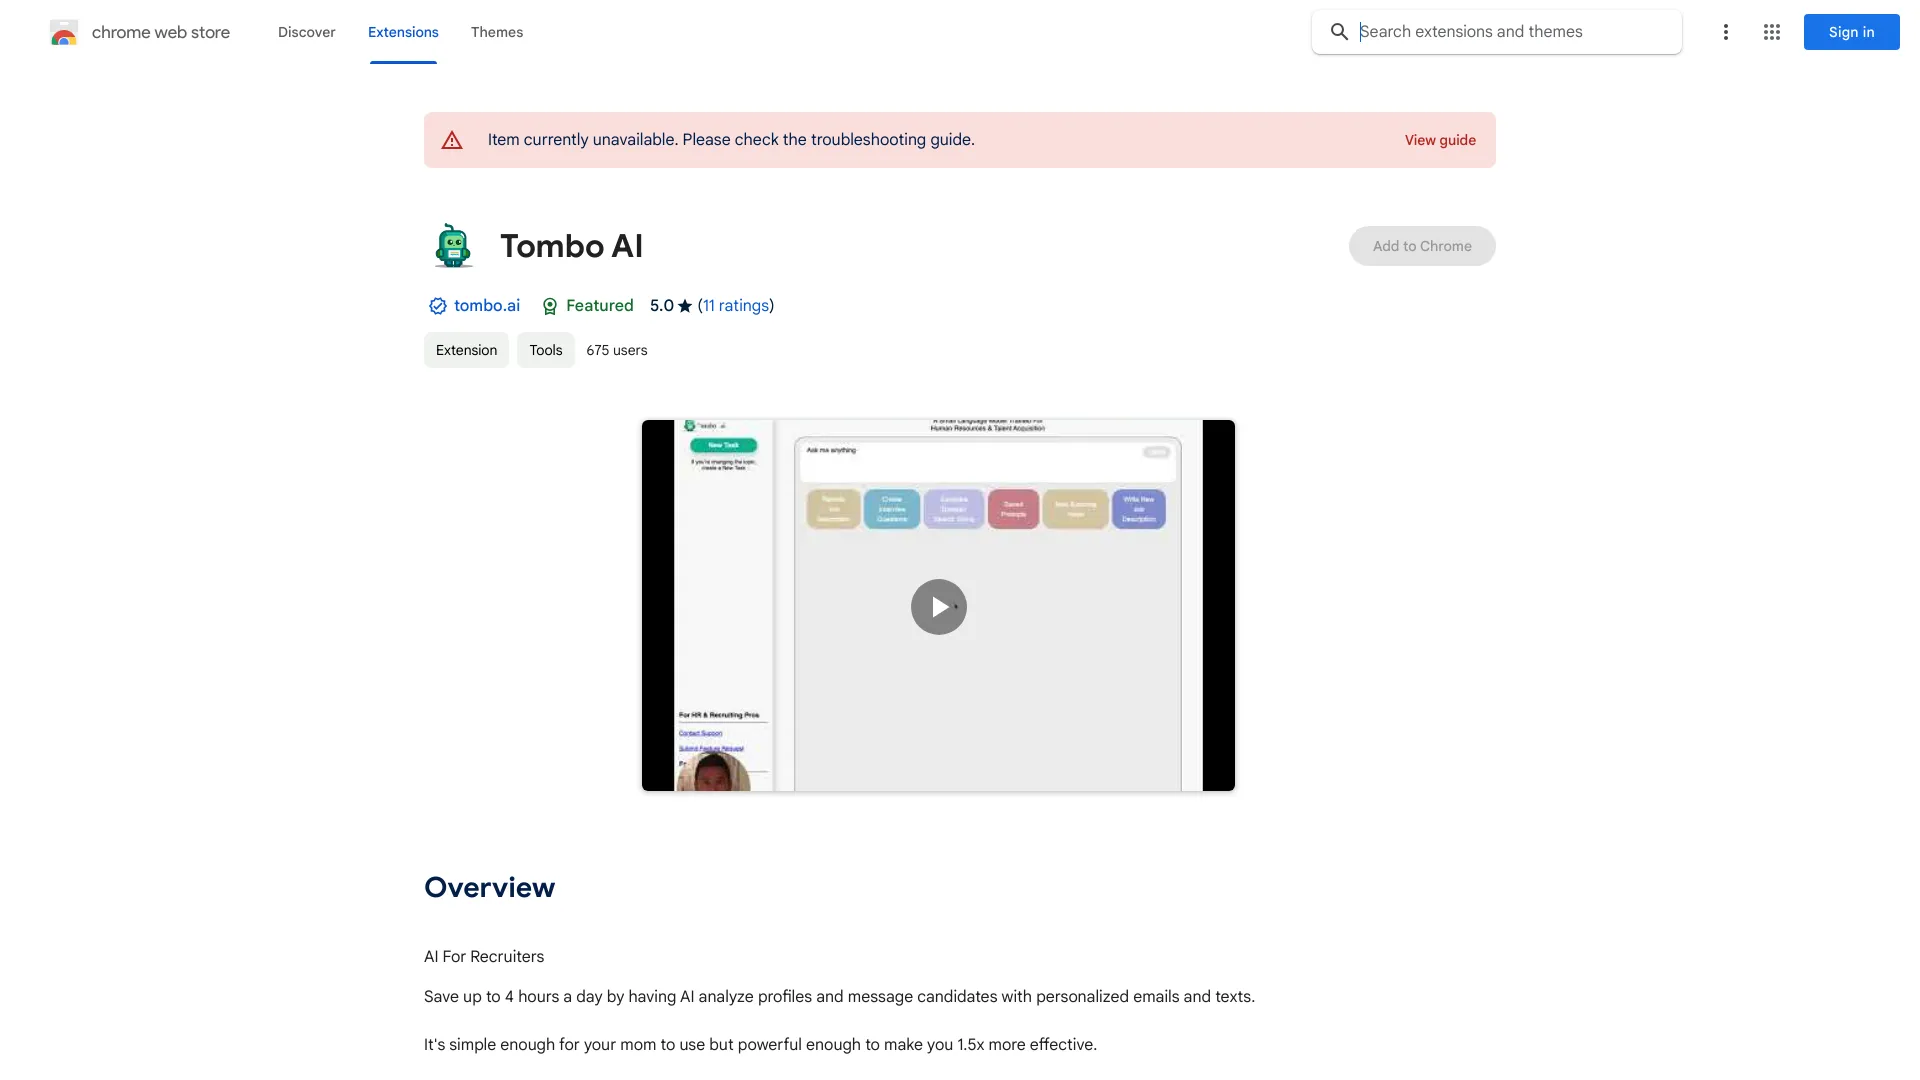Visit the tombo.ai publisher link
1920x1080 pixels.
(487, 306)
